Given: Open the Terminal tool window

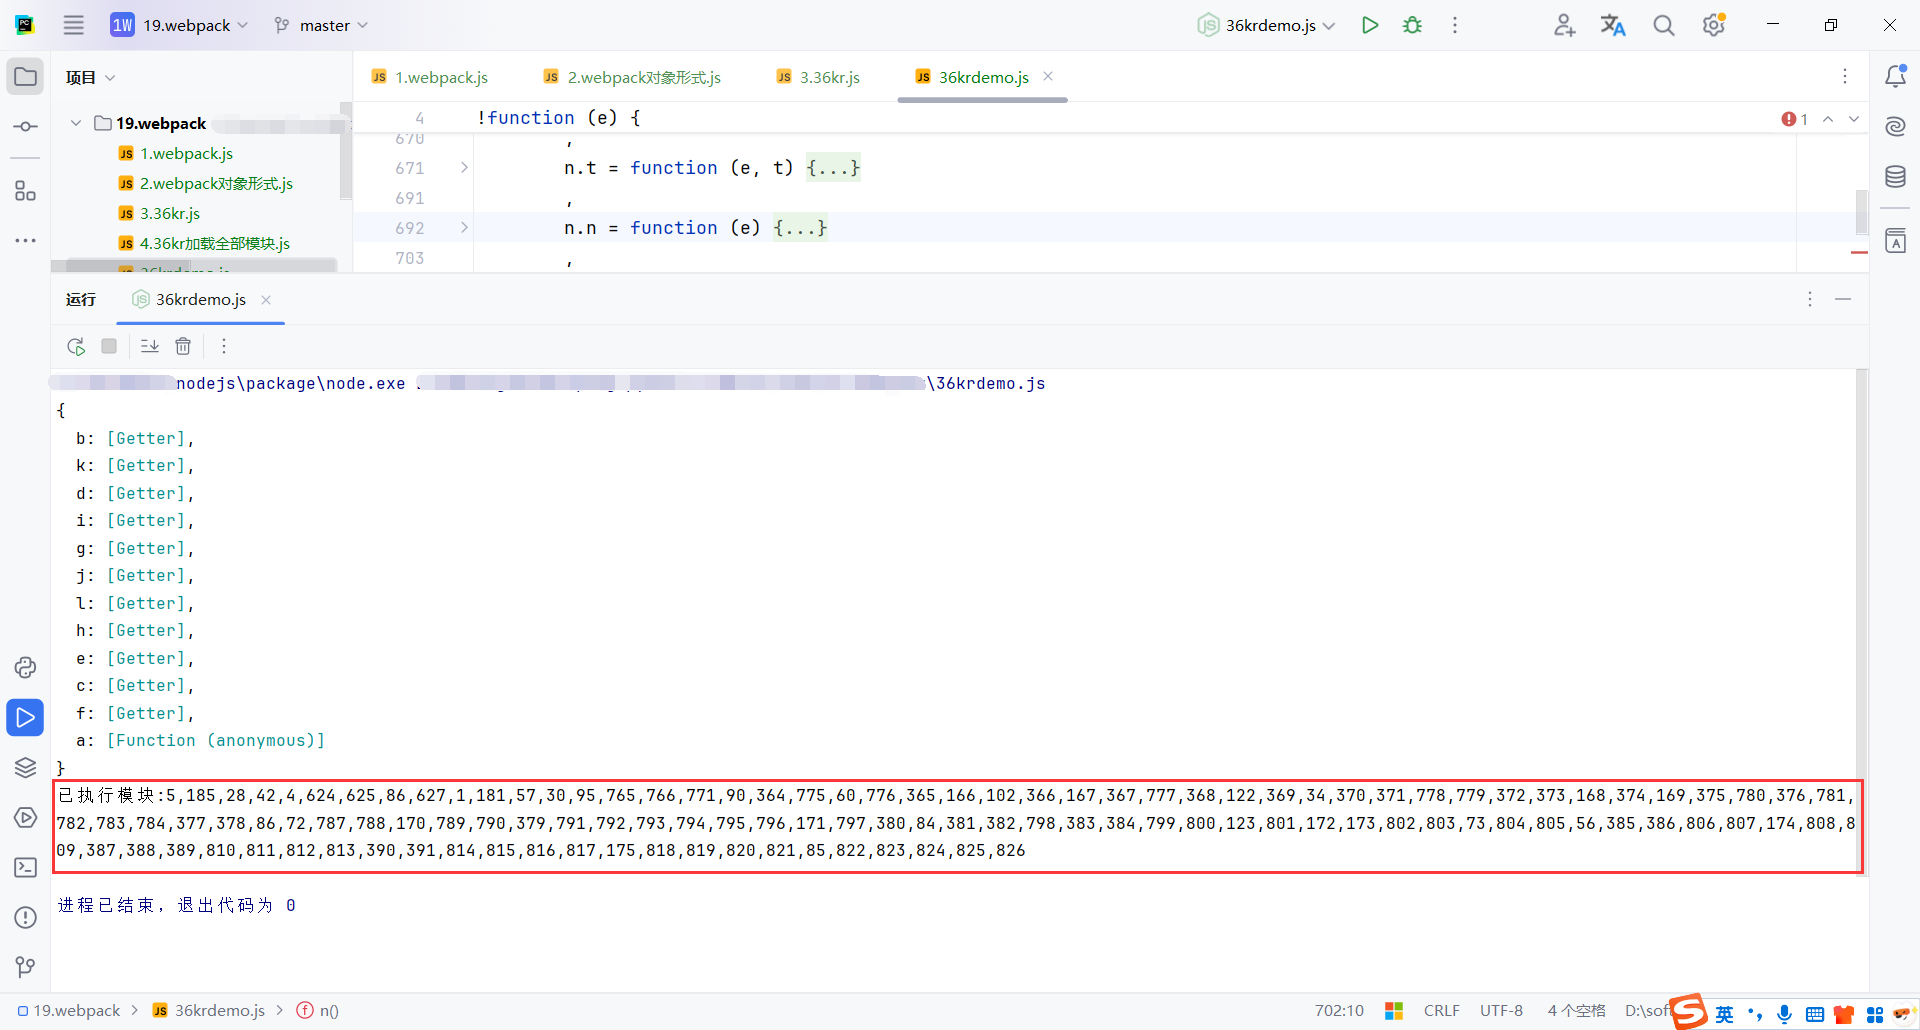Looking at the screenshot, I should tap(25, 868).
